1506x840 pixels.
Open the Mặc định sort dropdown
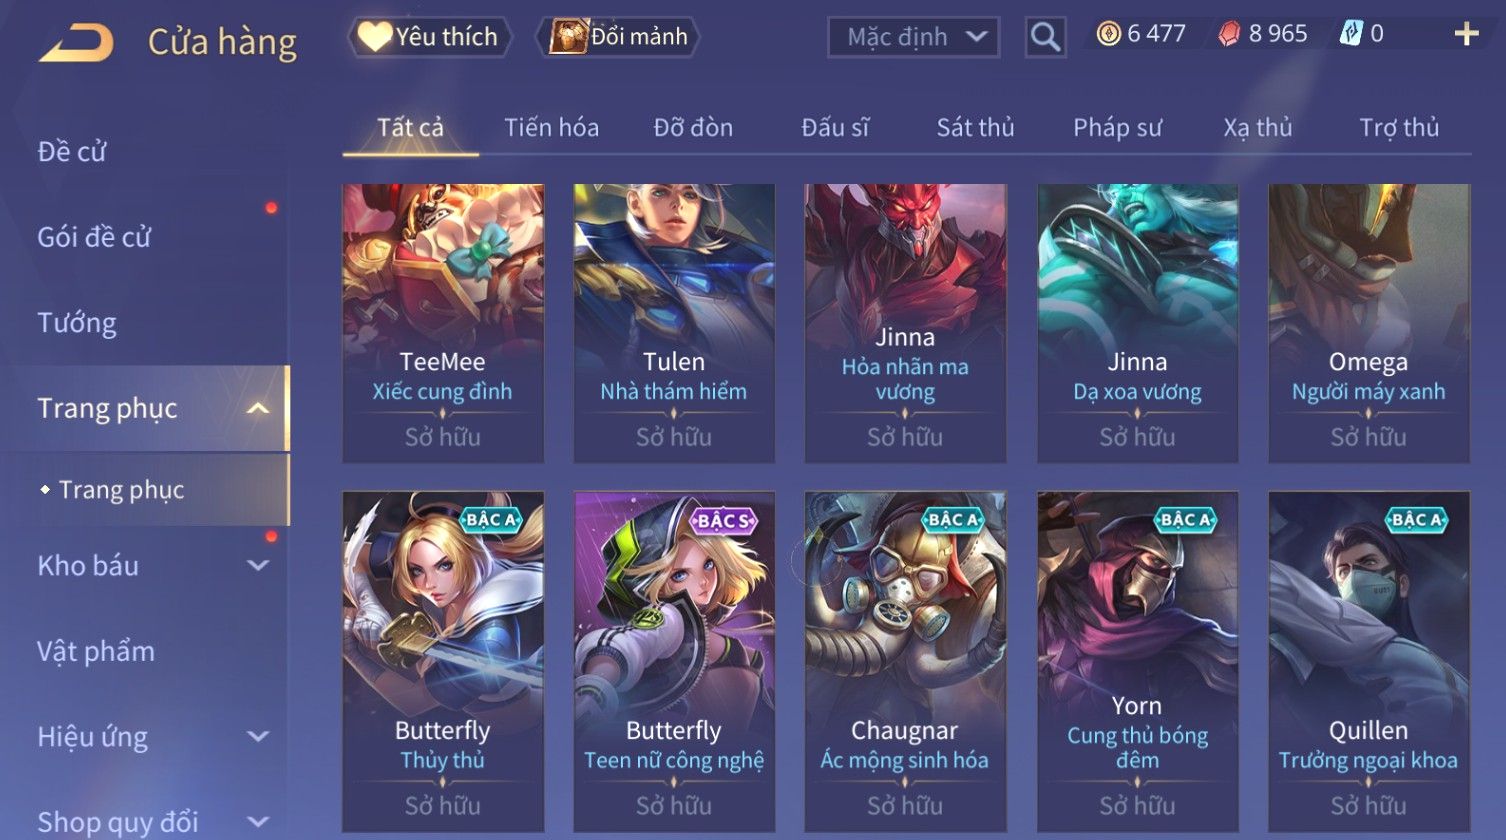(913, 38)
